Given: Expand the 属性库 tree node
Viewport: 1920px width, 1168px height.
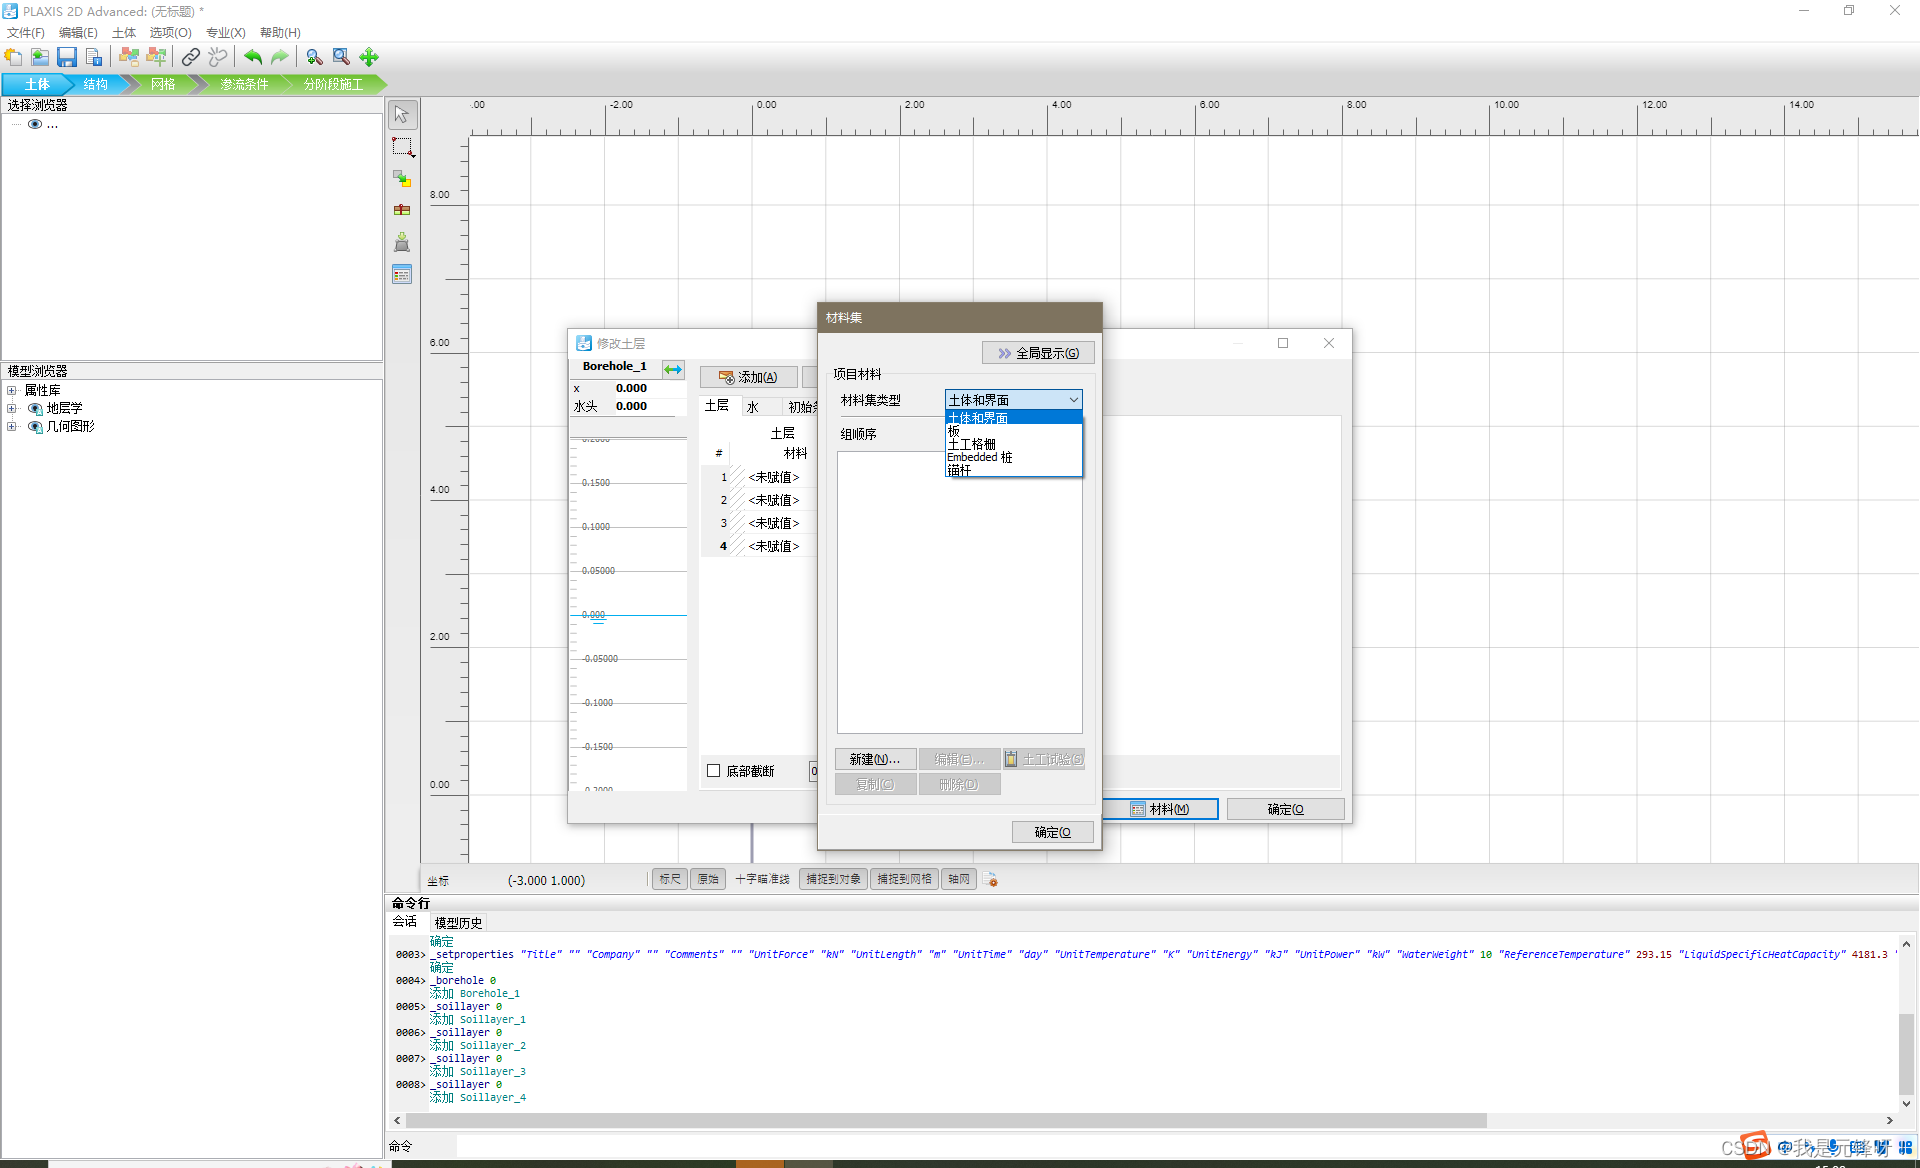Looking at the screenshot, I should [12, 390].
